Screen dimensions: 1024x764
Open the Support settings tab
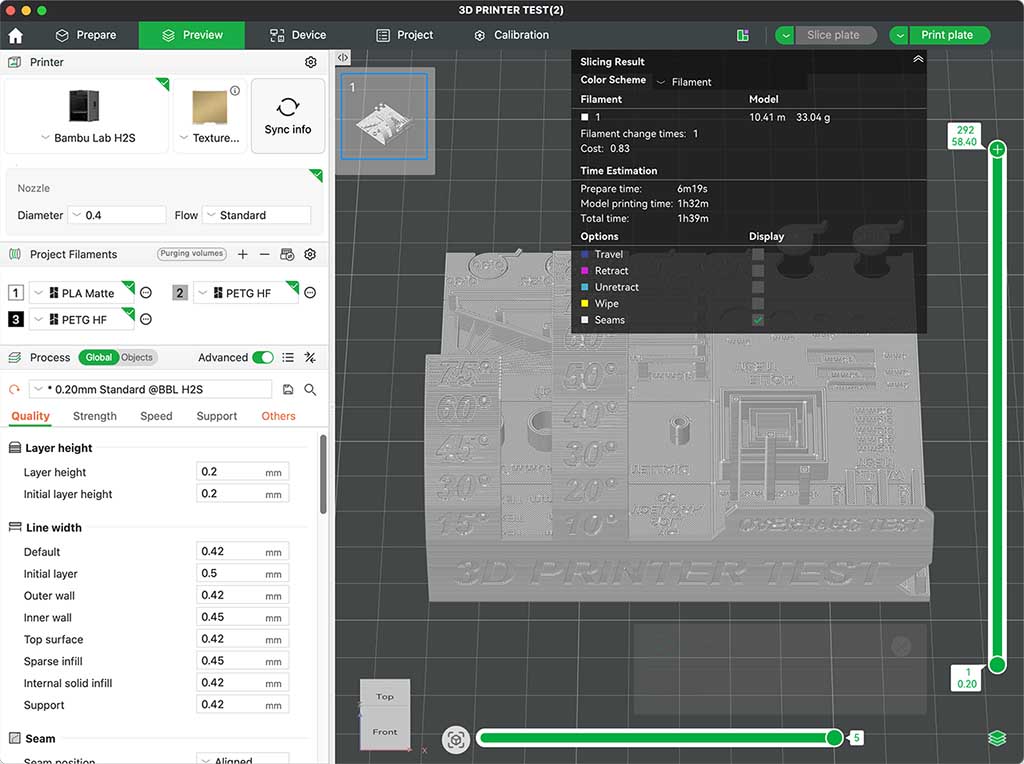coord(217,416)
